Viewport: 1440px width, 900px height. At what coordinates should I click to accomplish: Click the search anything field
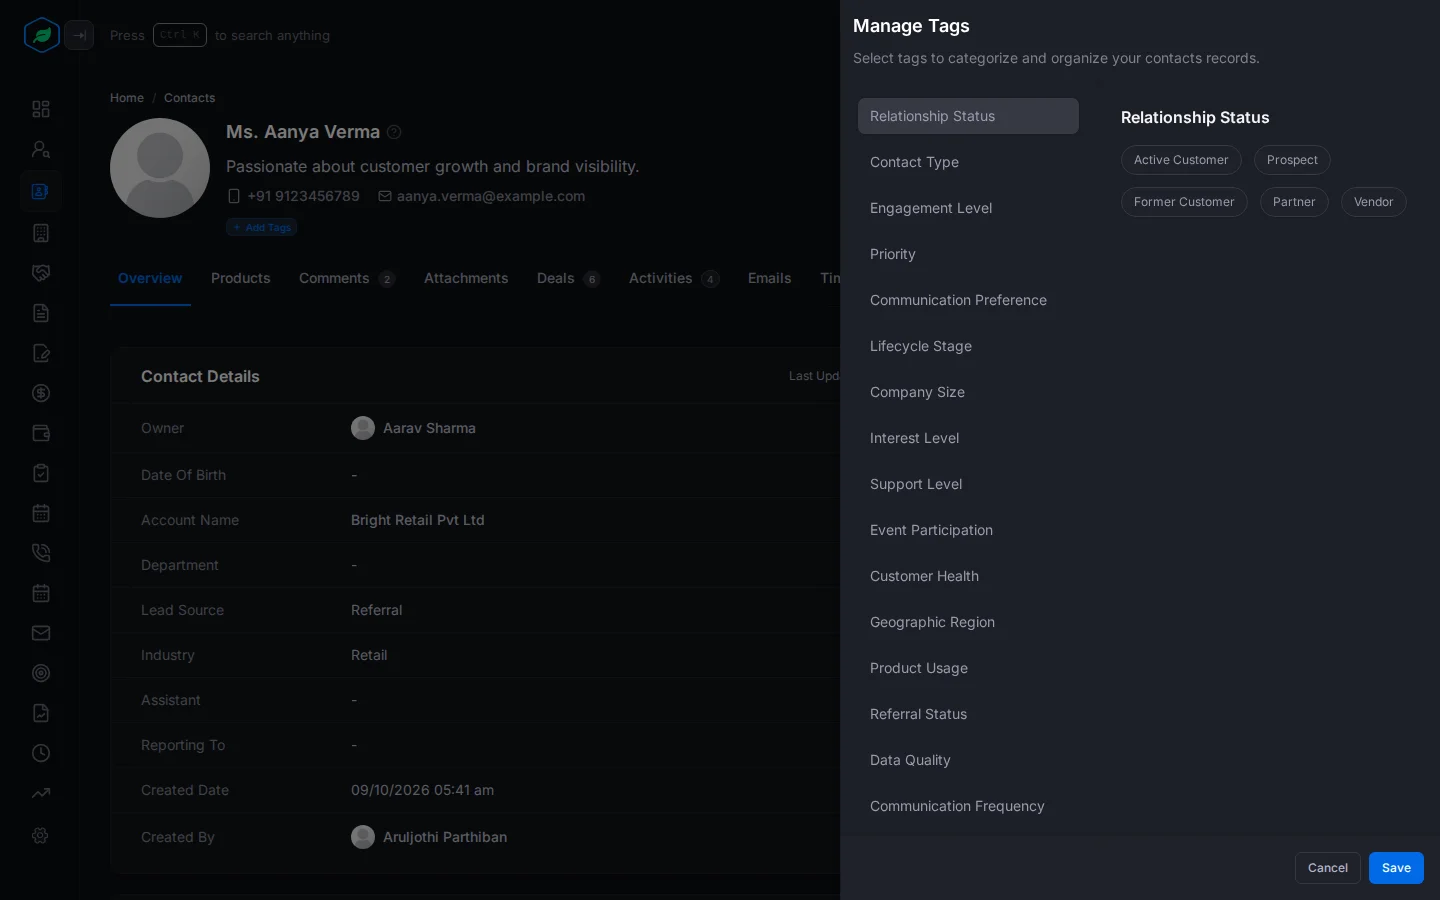(x=220, y=35)
